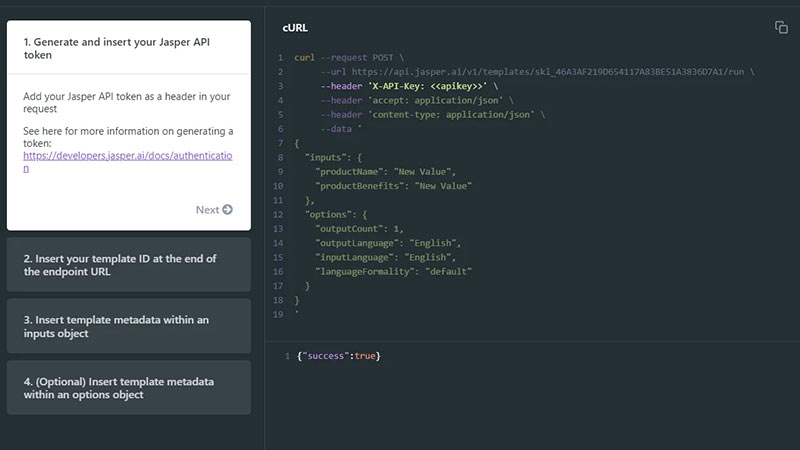Click the Next arrow icon
Viewport: 800px width, 450px height.
(228, 210)
